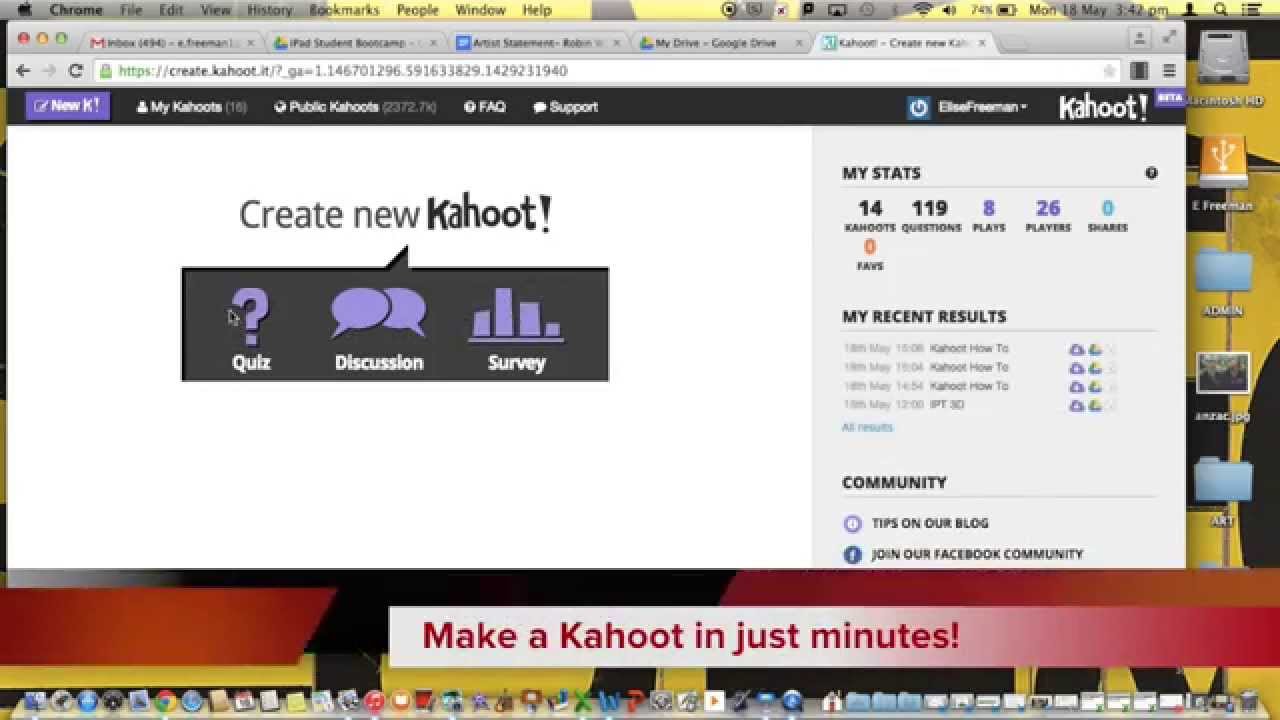This screenshot has width=1280, height=720.
Task: Click the 26 Players statistic
Action: coord(1048,215)
